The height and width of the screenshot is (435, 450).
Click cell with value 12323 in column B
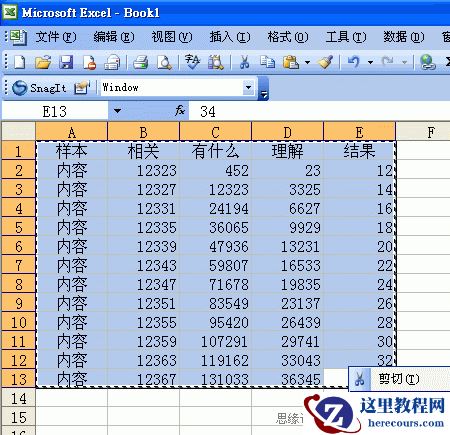coord(144,170)
